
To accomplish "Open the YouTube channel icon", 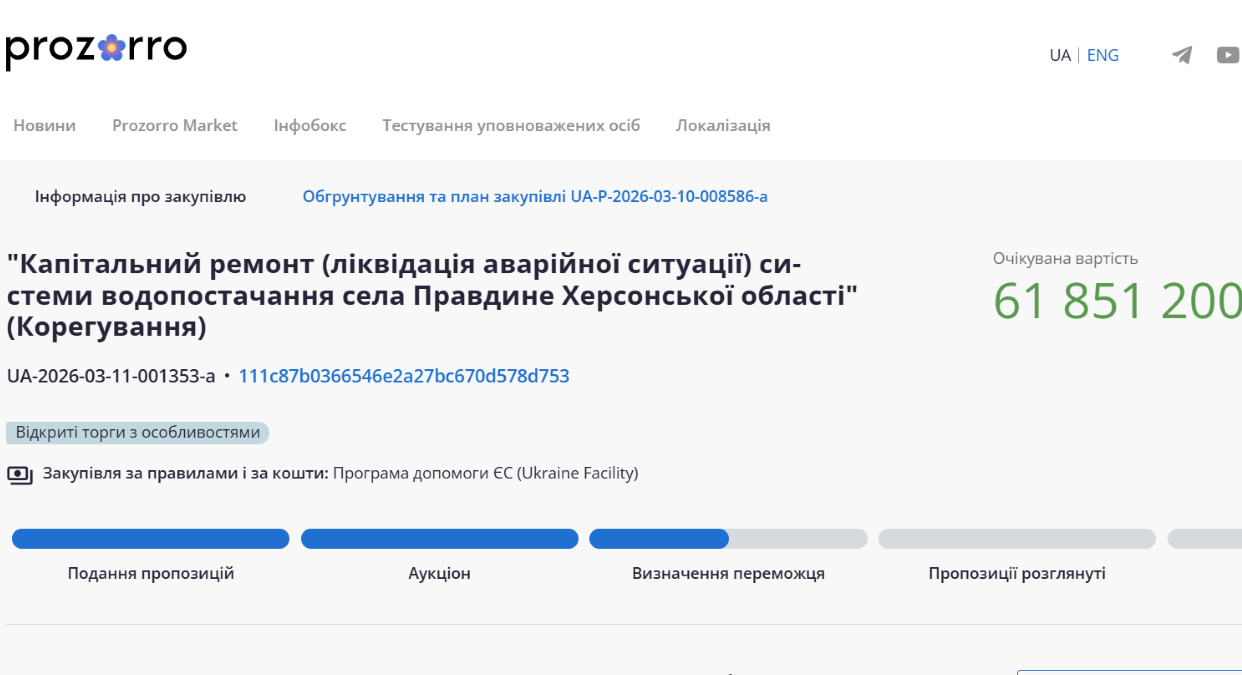I will 1228,55.
